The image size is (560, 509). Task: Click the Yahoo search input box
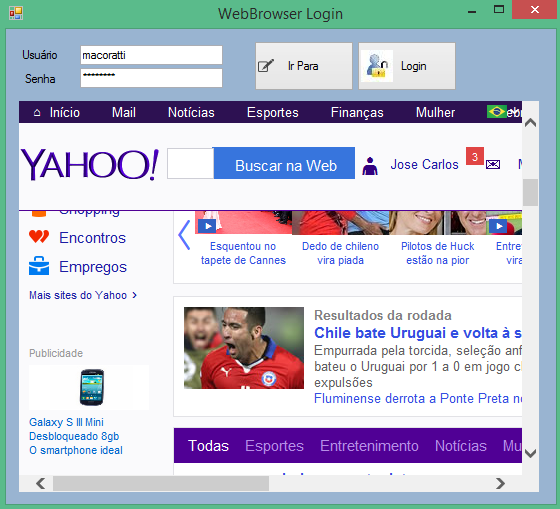190,164
